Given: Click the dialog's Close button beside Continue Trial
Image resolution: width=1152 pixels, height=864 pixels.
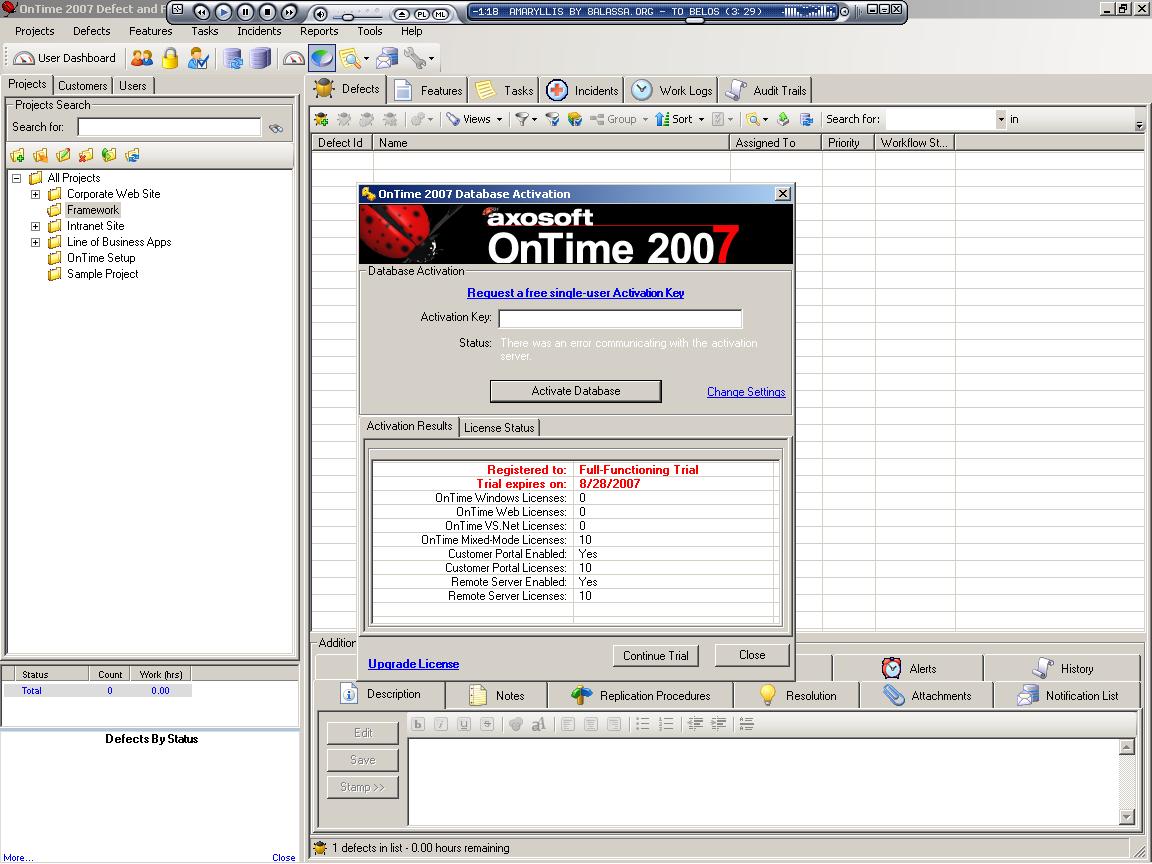Looking at the screenshot, I should pyautogui.click(x=752, y=655).
